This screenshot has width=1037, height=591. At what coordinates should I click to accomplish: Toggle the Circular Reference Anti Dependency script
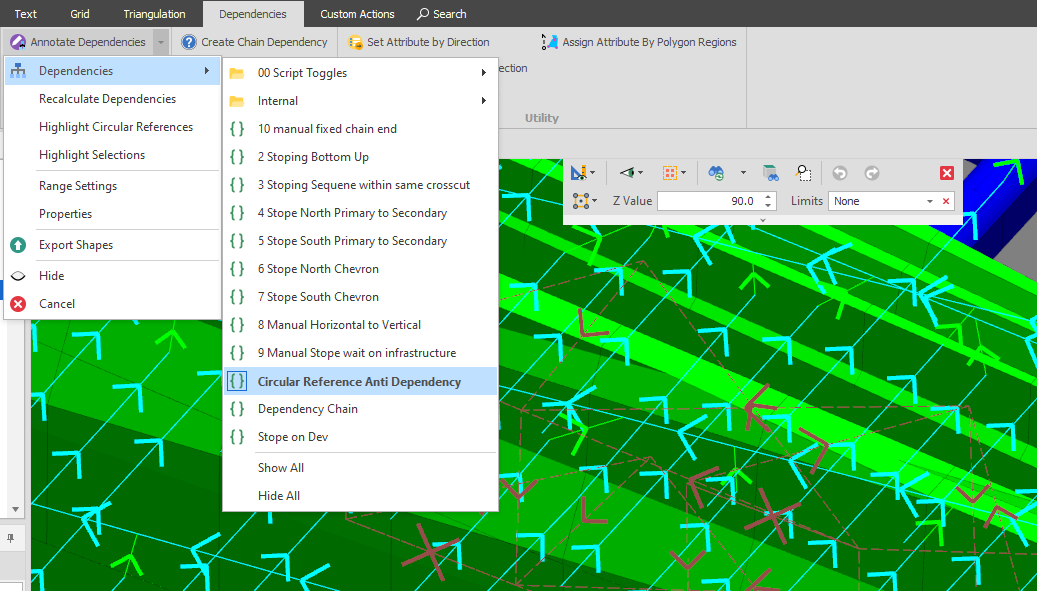pyautogui.click(x=359, y=381)
